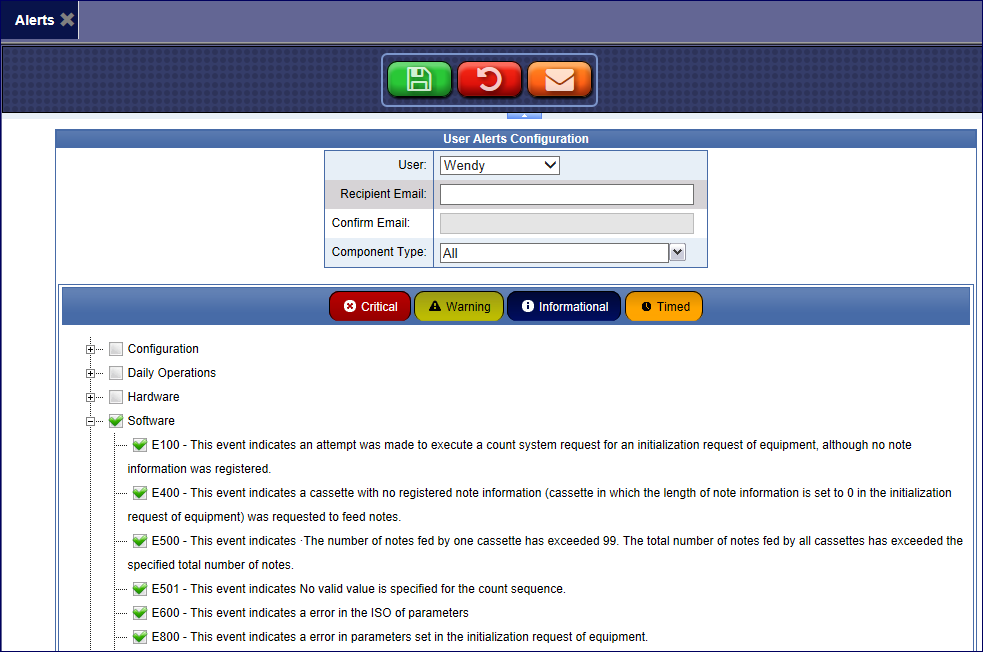Screen dimensions: 983x652
Task: Click the orange email envelope icon
Action: pos(559,80)
